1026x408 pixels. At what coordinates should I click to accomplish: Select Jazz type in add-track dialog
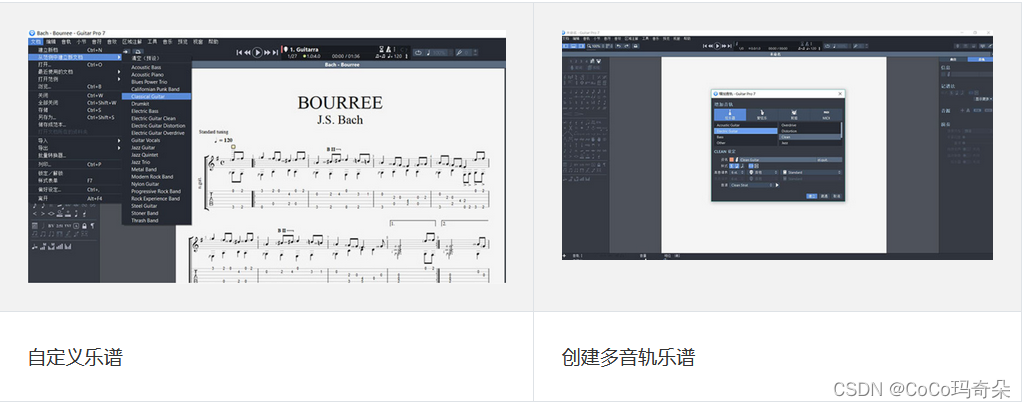pos(810,143)
